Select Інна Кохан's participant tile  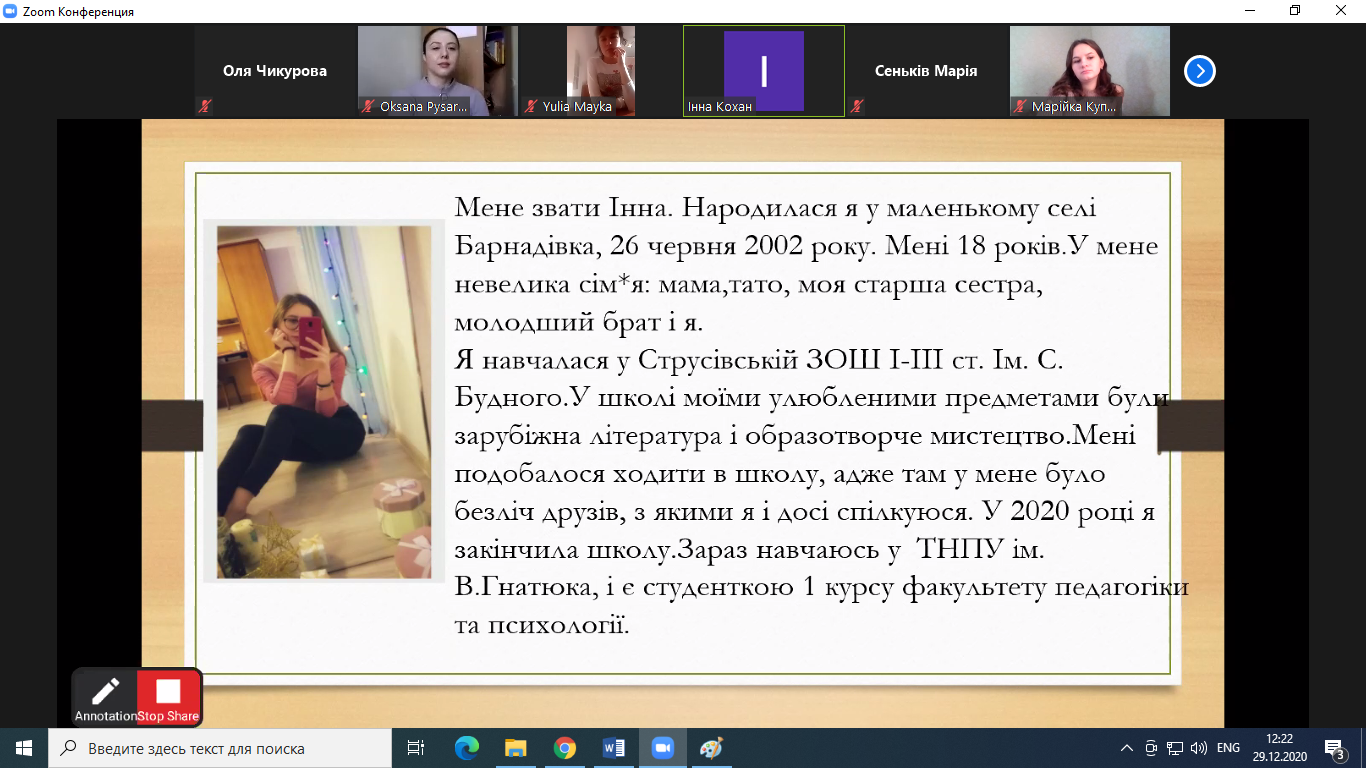click(x=763, y=71)
